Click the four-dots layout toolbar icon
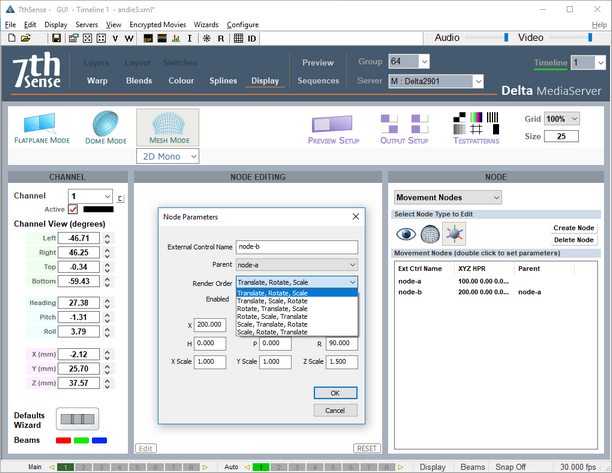 [101, 38]
